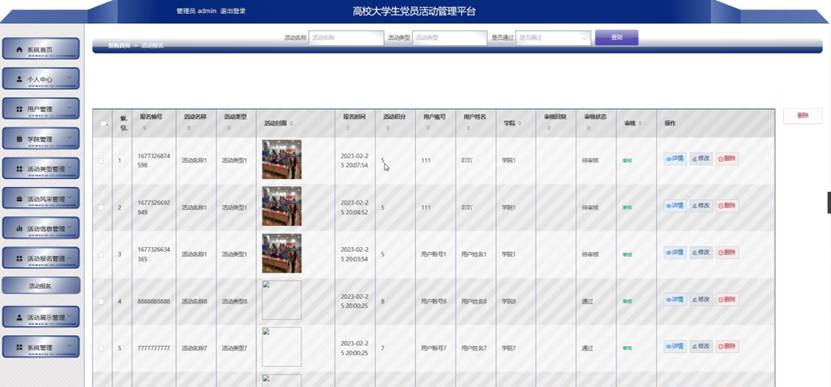Screen dimensions: 831x387
Task: Click red 删除 for row 2
Action: [727, 206]
